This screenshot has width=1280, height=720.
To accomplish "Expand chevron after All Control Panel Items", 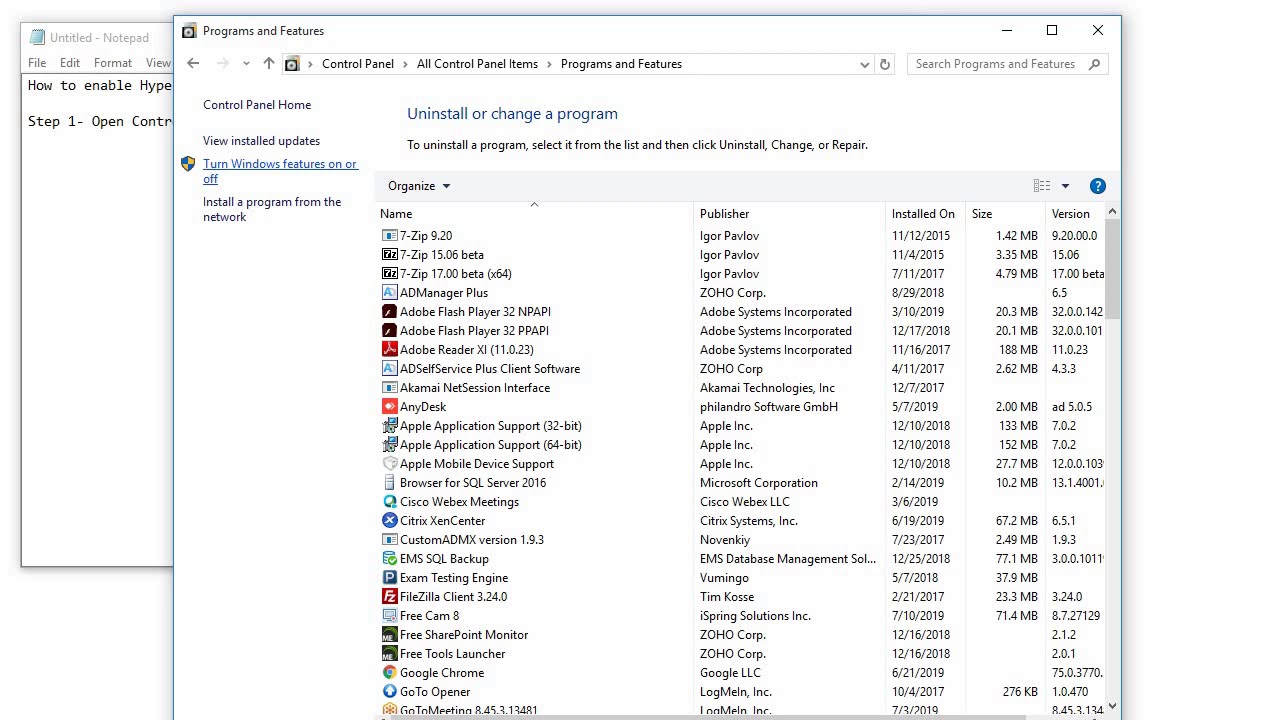I will coord(549,64).
